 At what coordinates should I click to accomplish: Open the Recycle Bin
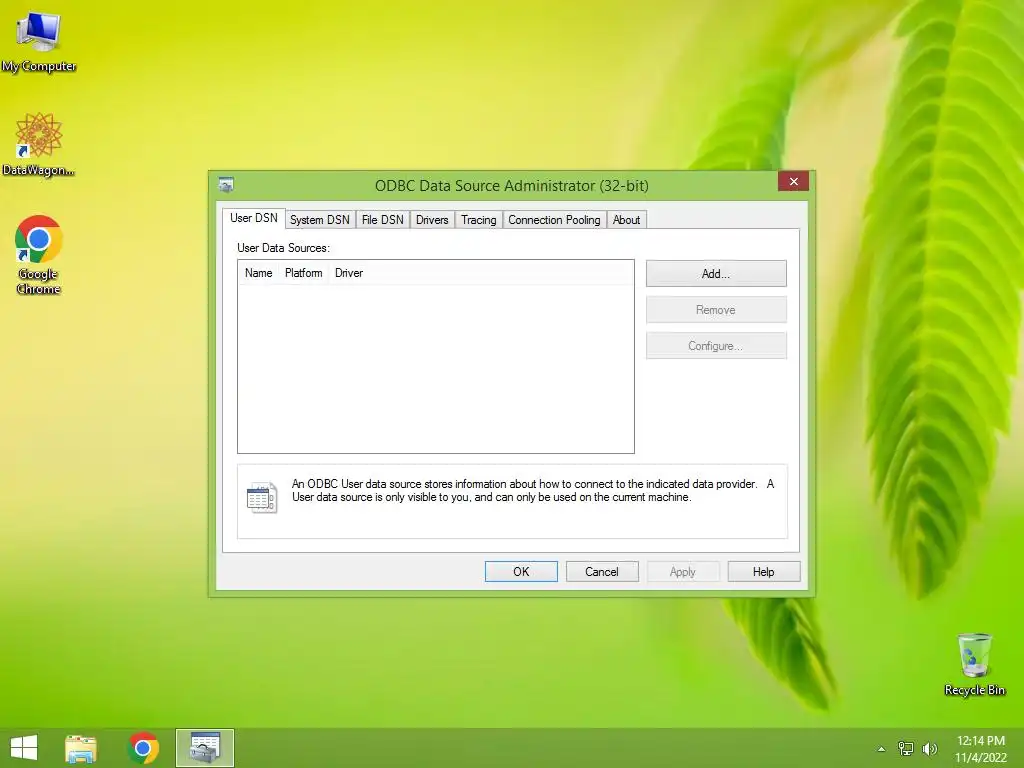[x=974, y=664]
